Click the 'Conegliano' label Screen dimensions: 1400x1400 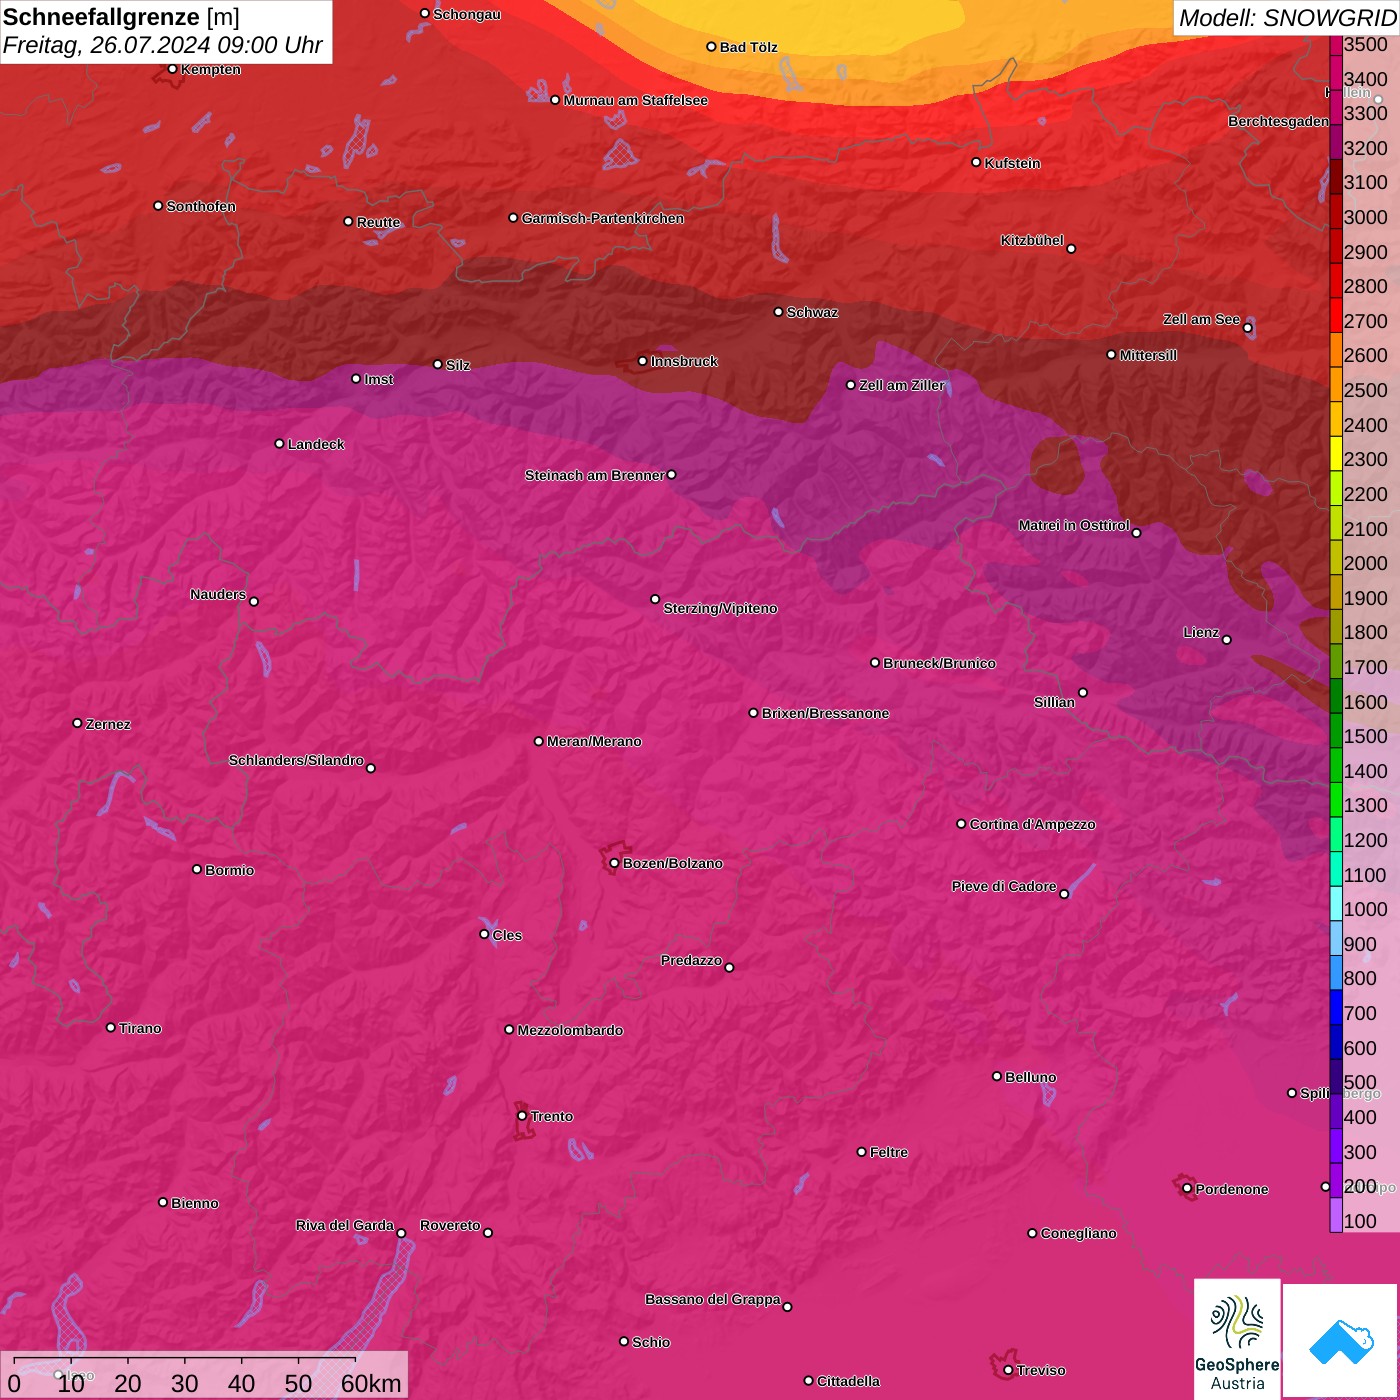pos(1078,1233)
